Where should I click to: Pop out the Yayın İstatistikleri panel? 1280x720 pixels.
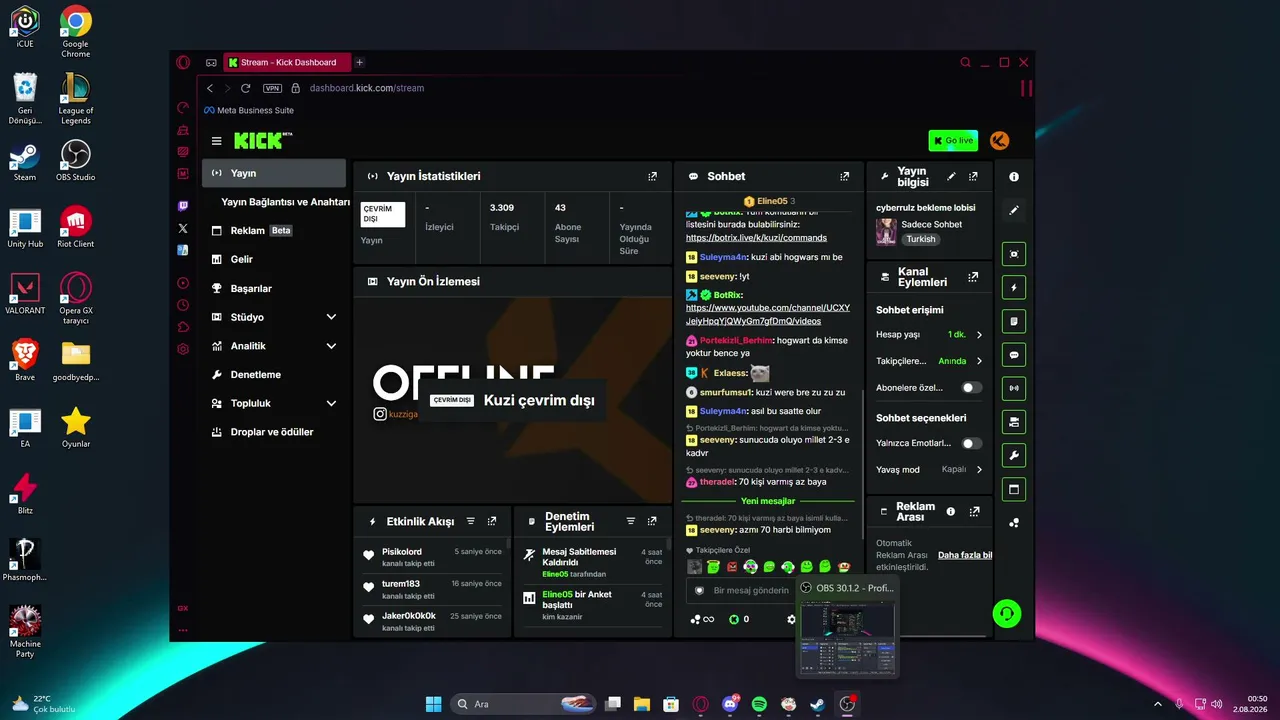point(653,176)
